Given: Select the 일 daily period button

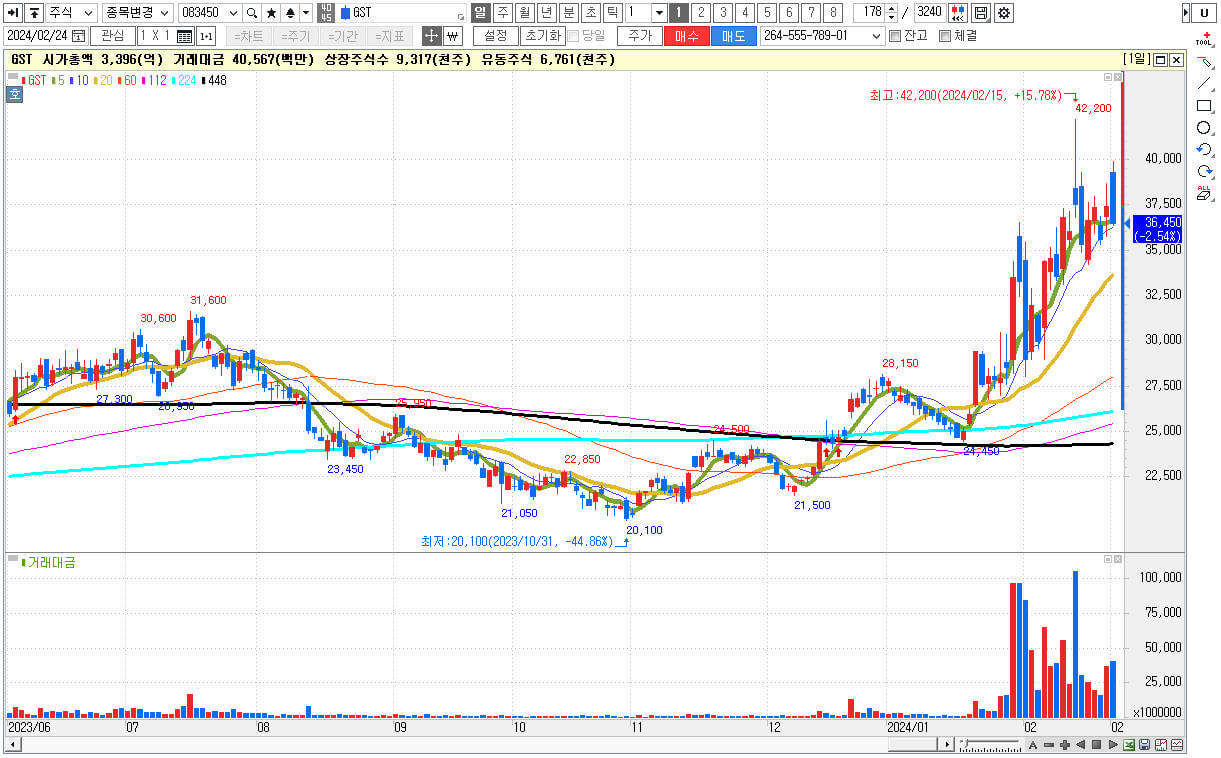Looking at the screenshot, I should (479, 13).
